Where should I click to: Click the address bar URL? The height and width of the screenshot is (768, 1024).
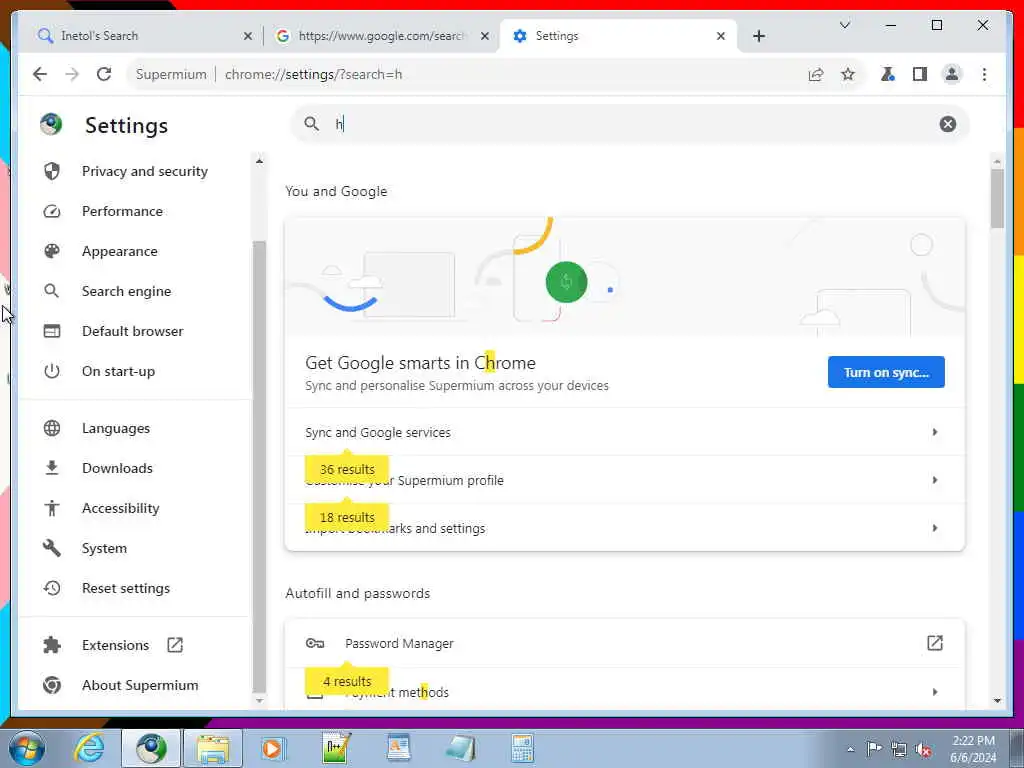[313, 74]
